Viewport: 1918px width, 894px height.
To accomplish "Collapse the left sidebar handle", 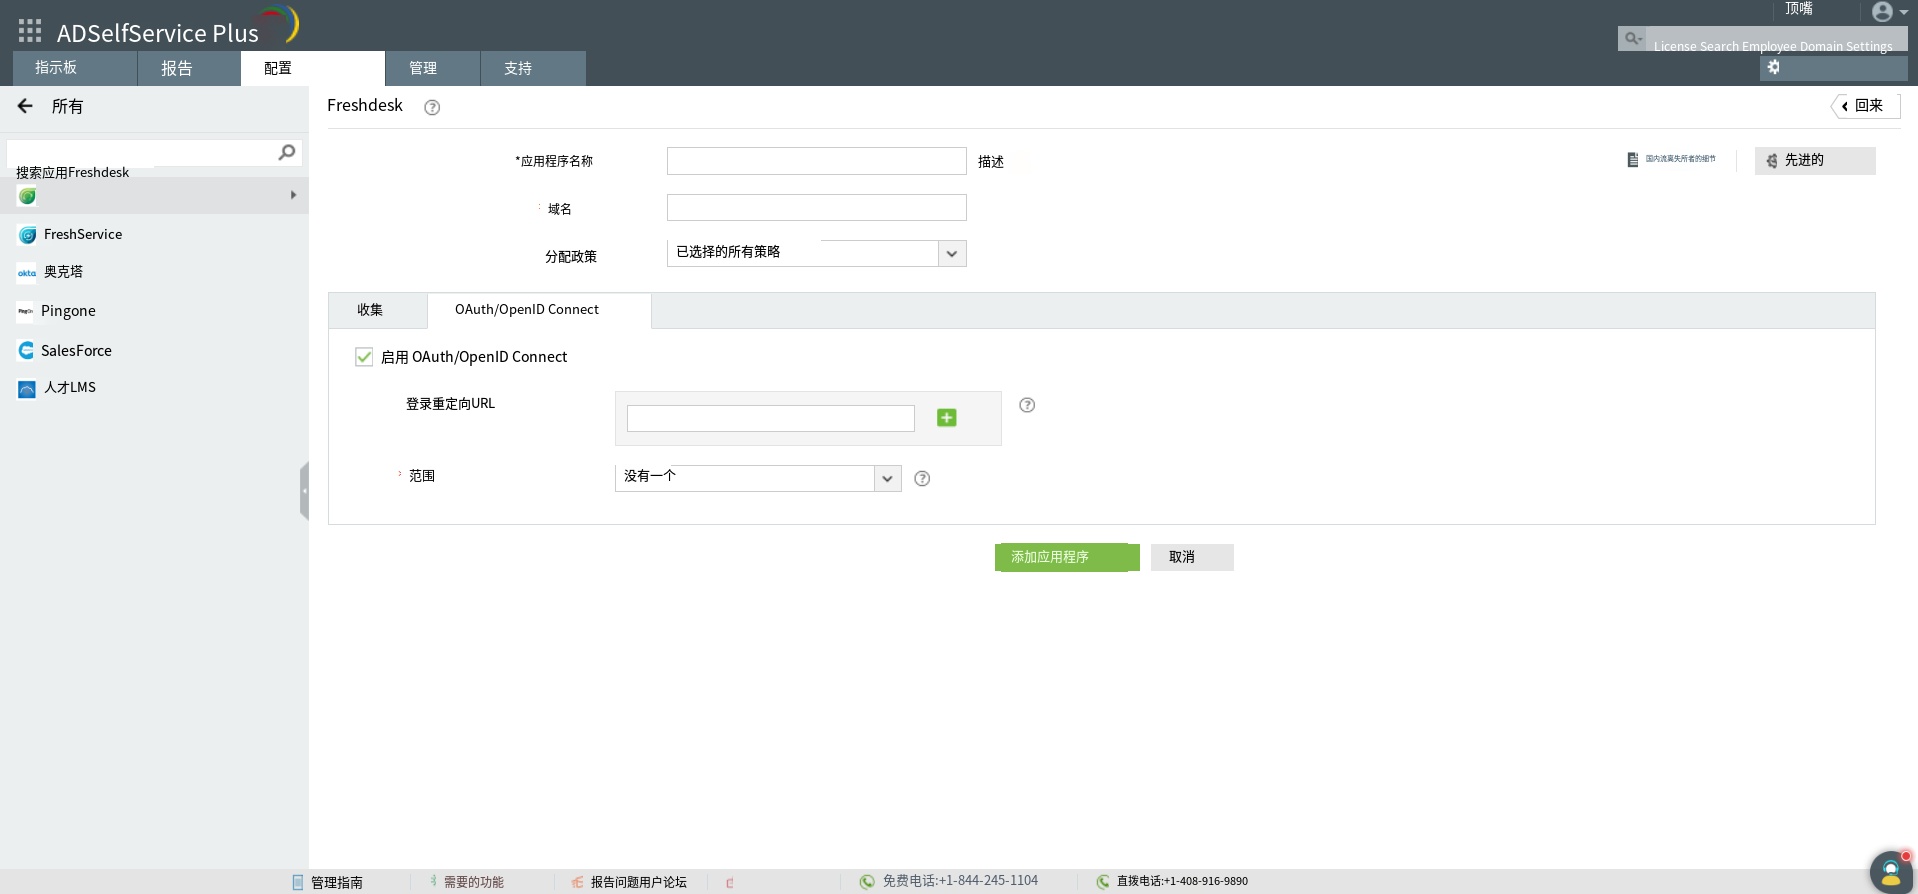I will (304, 491).
